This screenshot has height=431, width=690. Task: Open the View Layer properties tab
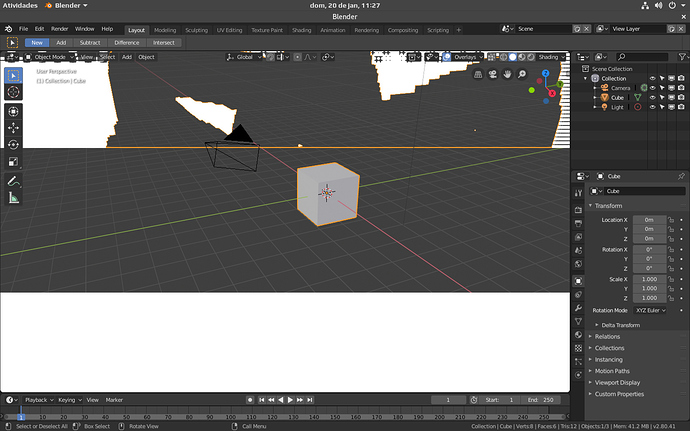pyautogui.click(x=579, y=237)
